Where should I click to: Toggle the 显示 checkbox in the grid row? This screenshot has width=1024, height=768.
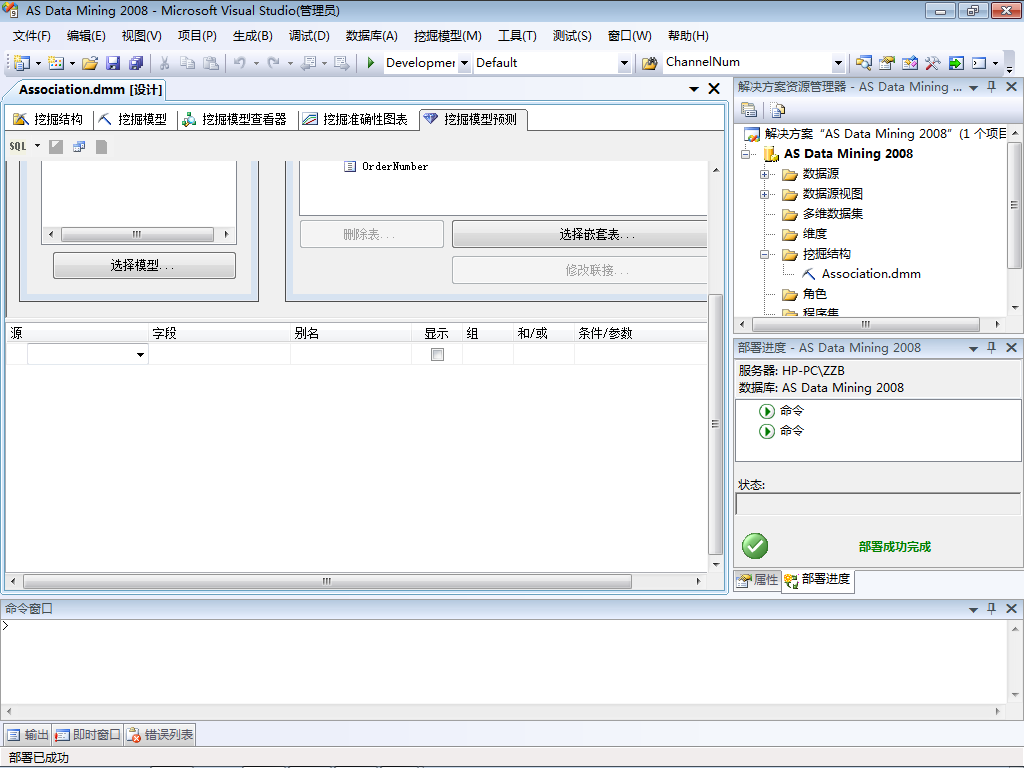click(x=438, y=355)
